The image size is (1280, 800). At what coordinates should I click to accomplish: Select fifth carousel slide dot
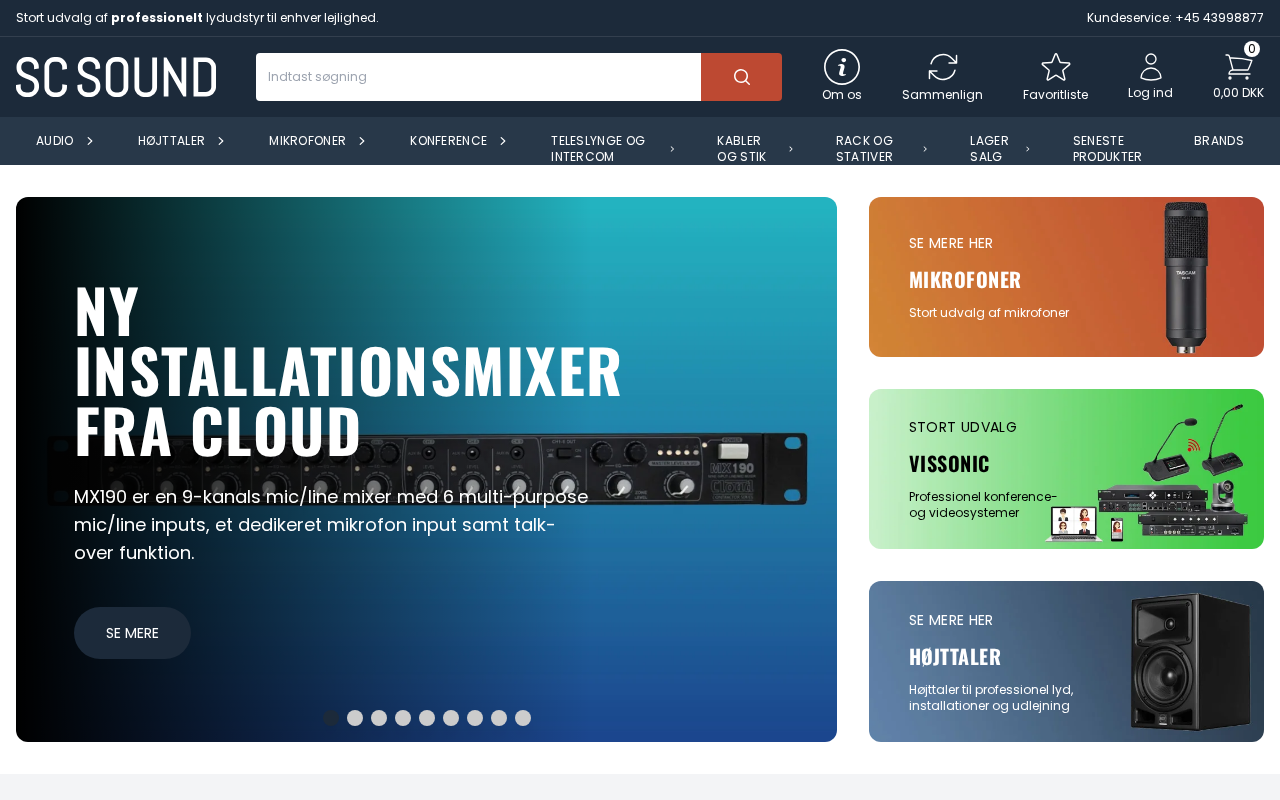click(x=427, y=718)
